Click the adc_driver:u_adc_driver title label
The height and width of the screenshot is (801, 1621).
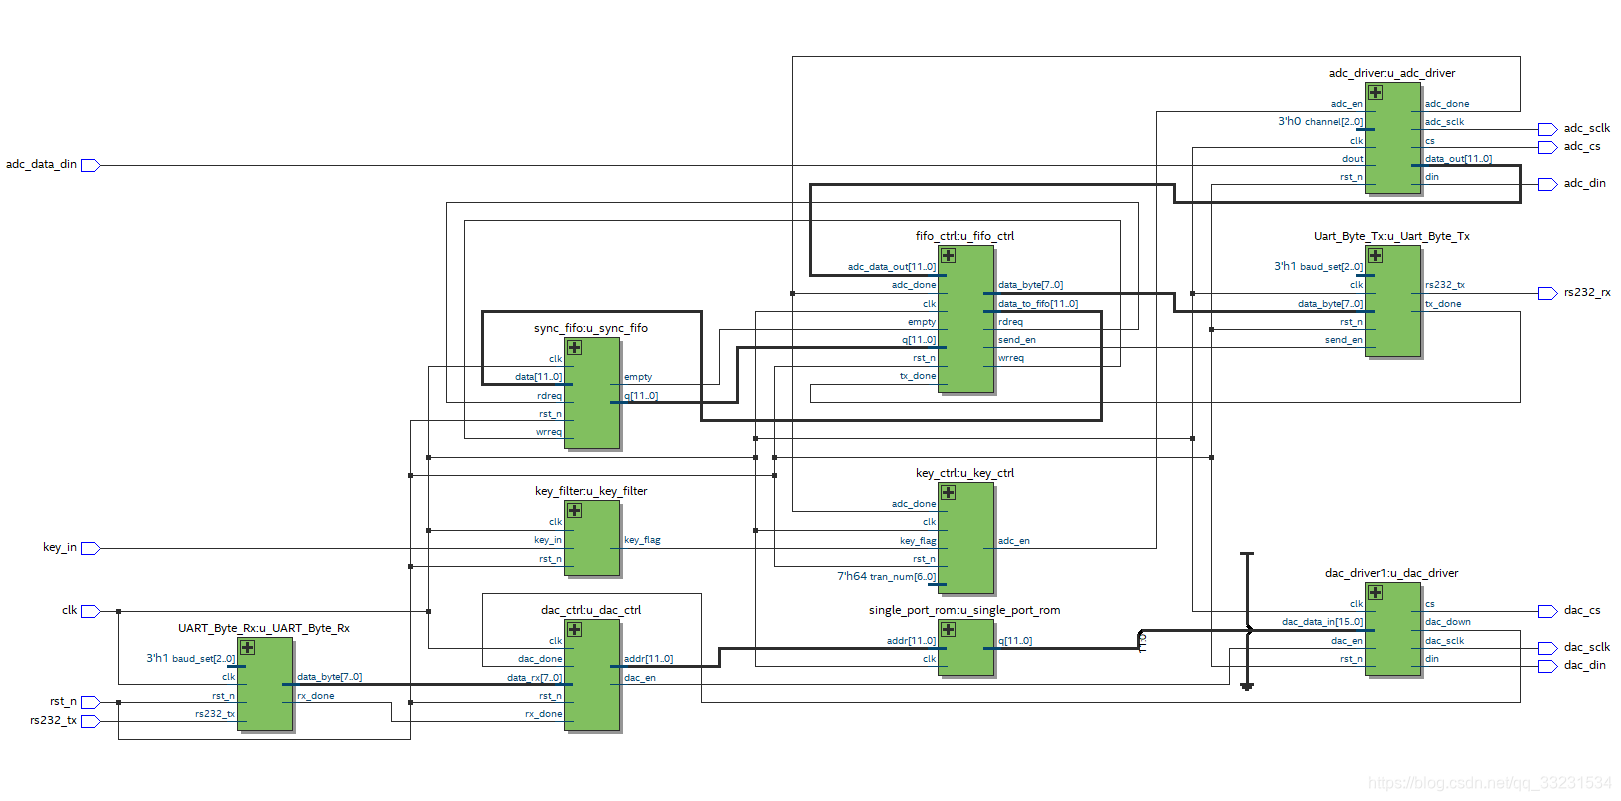tap(1392, 73)
